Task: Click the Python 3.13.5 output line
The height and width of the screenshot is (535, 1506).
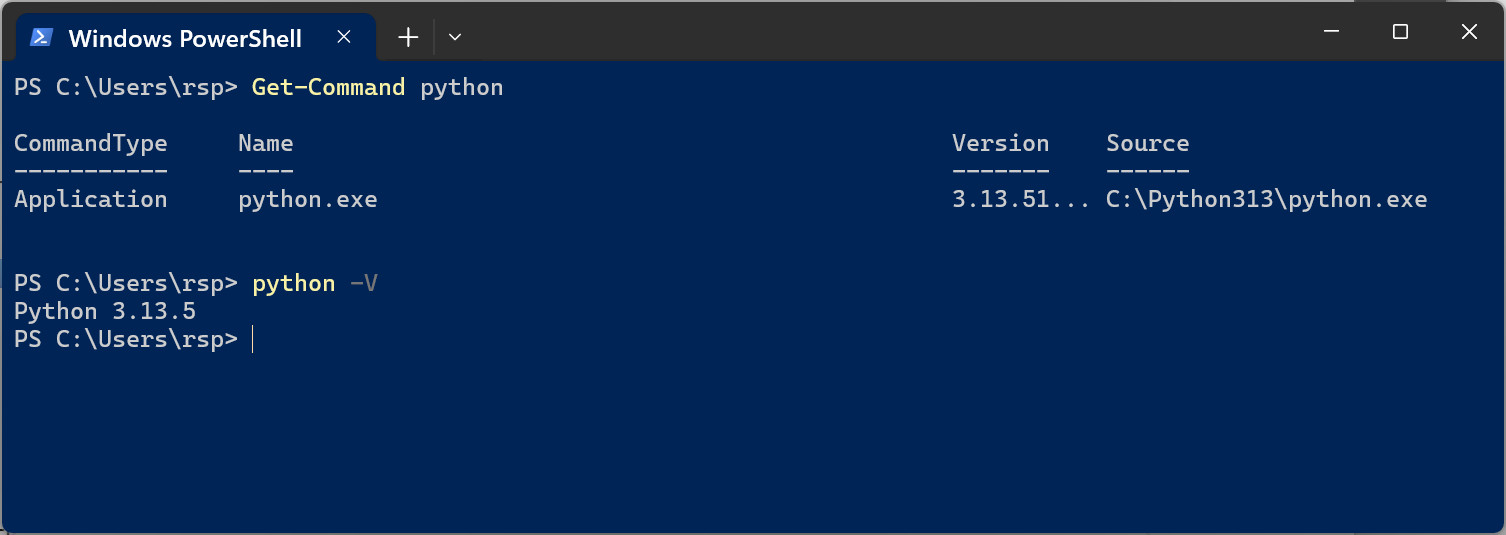Action: 105,312
